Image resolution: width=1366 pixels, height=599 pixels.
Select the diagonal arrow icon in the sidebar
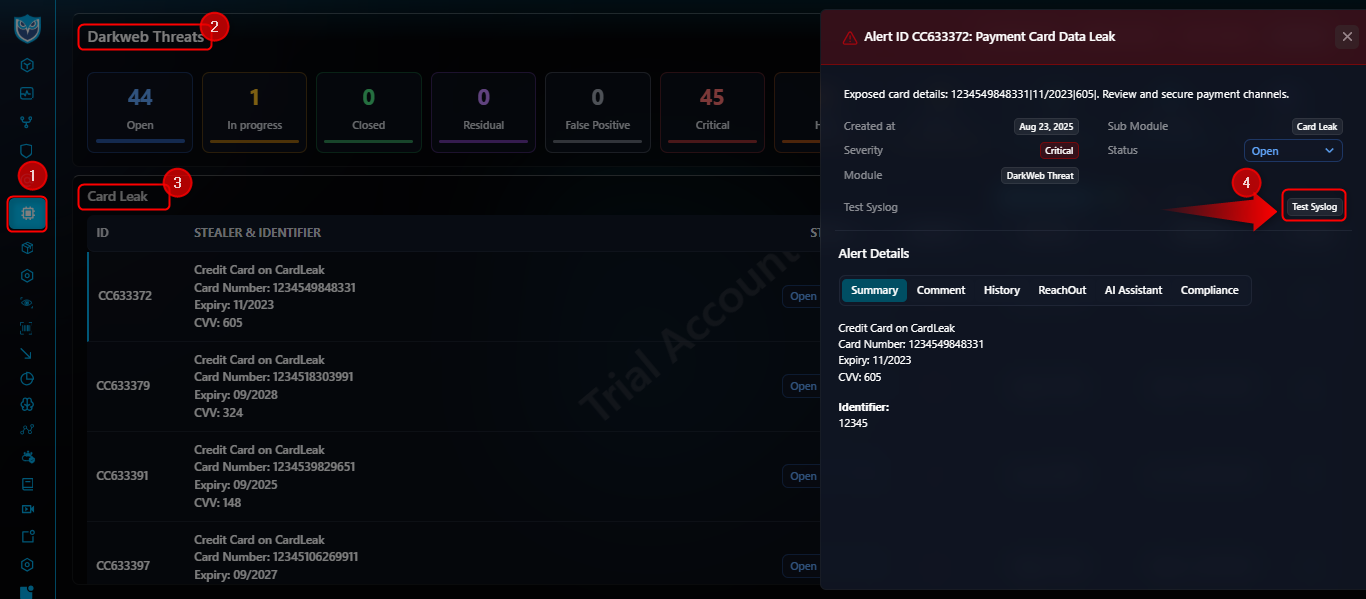tap(27, 353)
